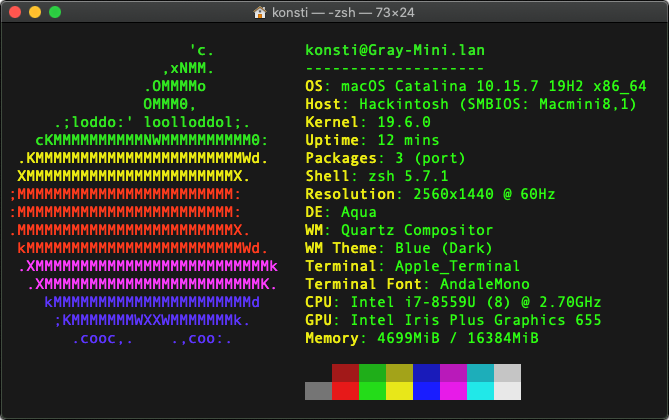Viewport: 669px width, 420px height.
Task: Click the bright yellow color block
Action: (x=399, y=391)
